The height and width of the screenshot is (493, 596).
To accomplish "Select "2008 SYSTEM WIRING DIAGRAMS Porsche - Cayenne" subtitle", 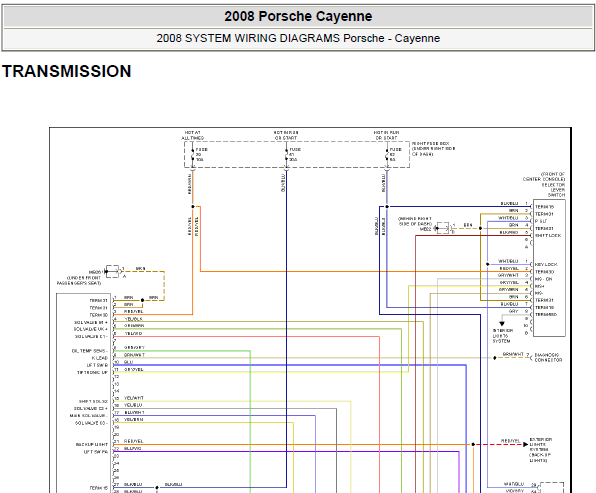I will pos(298,38).
